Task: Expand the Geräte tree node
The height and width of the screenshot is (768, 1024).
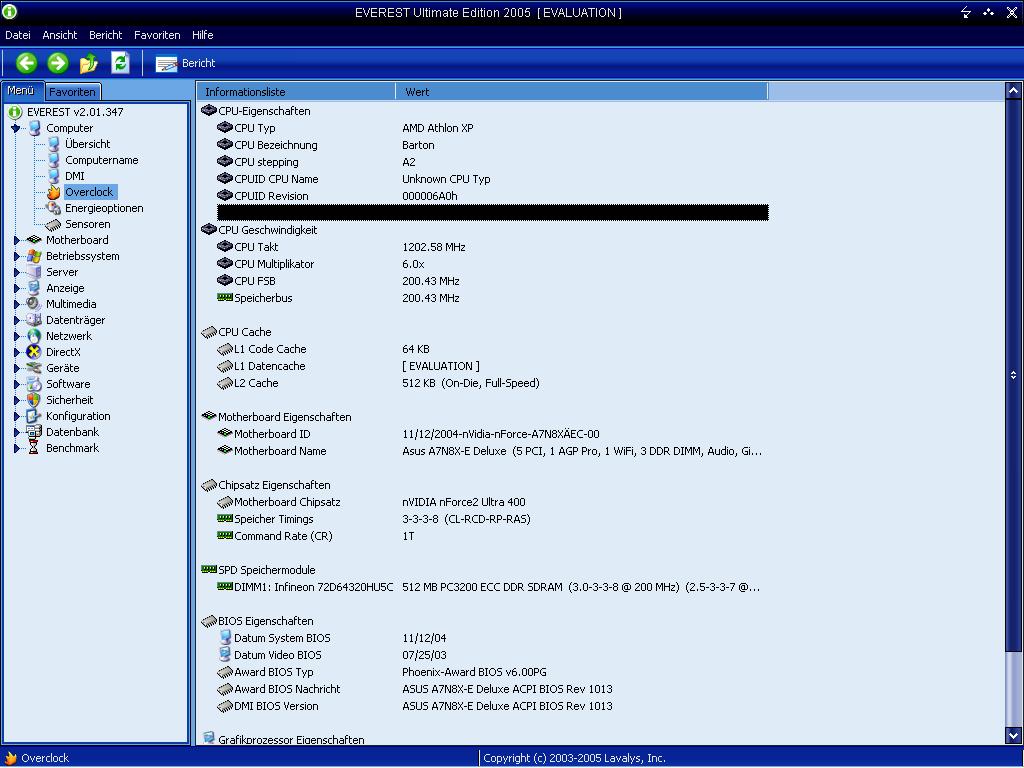Action: point(16,368)
